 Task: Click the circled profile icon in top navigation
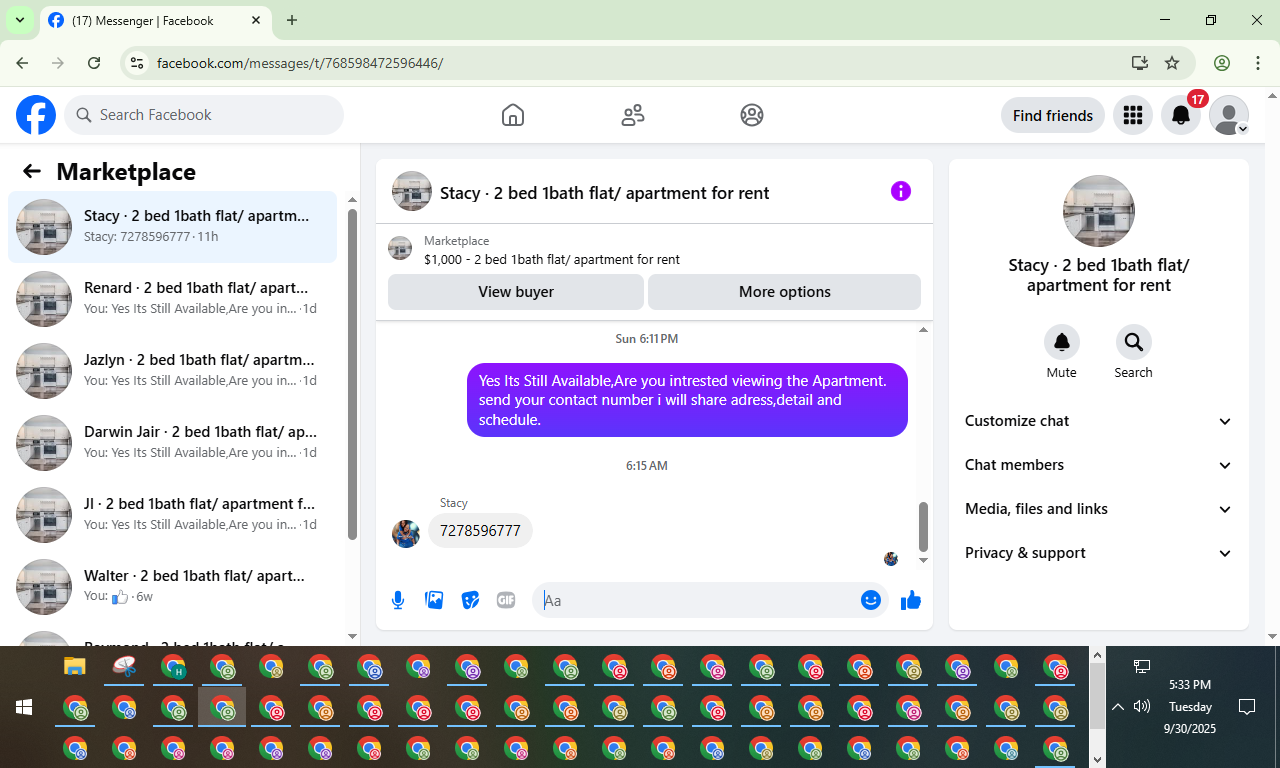(752, 115)
